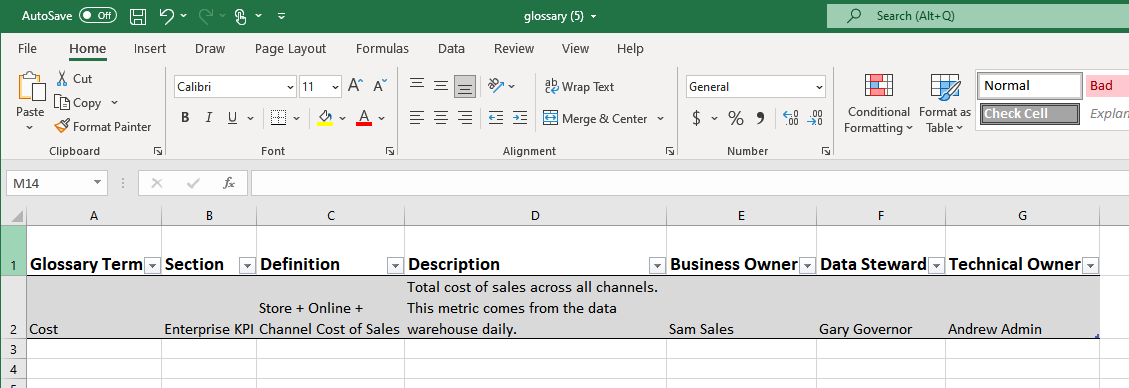Click Decrease Decimal icon

coord(815,118)
